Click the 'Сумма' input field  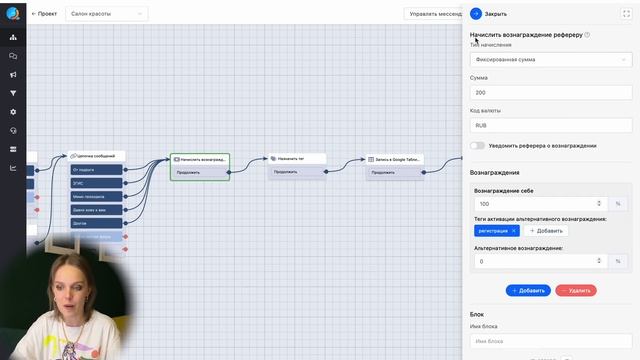tap(551, 93)
